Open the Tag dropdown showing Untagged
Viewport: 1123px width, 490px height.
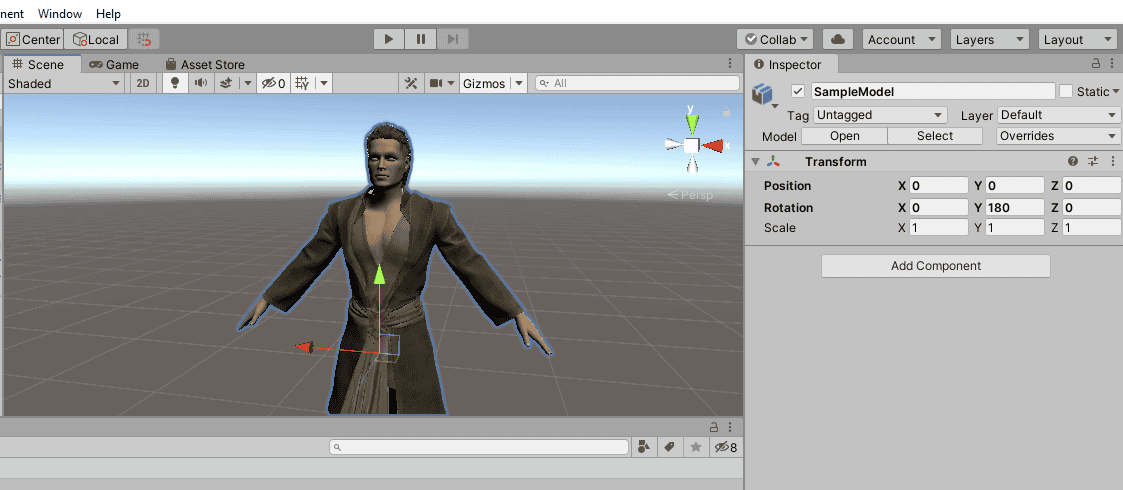(880, 115)
